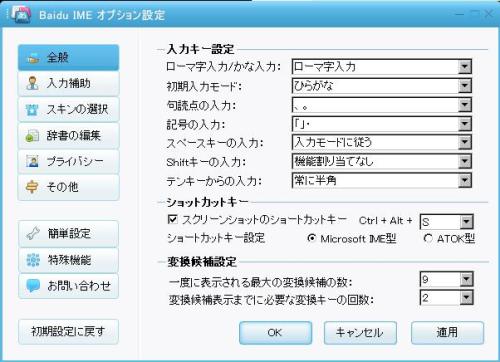
Task: Open the ローマ字入力/かな入力 dropdown
Action: click(x=382, y=67)
